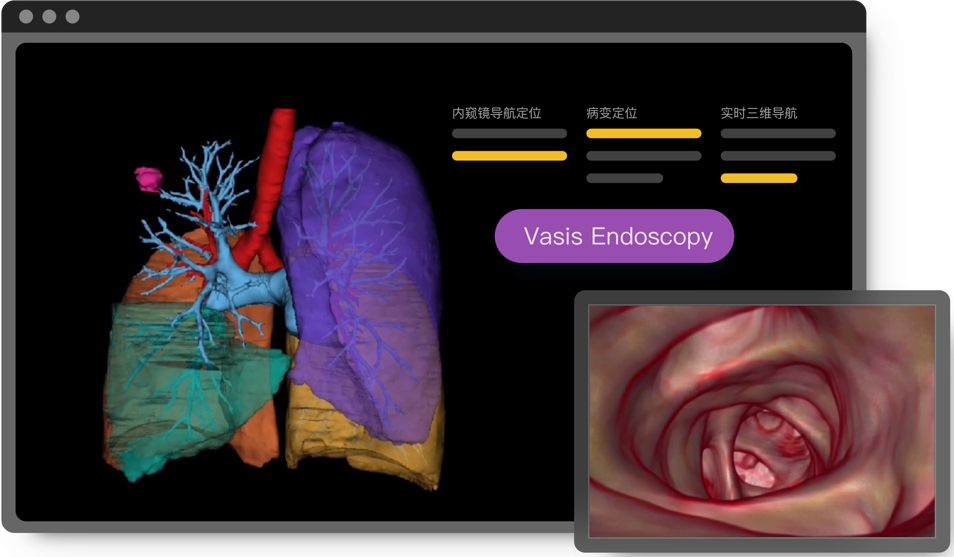This screenshot has height=557, width=954.
Task: Click the yellow bar under 内窥镜导航定位
Action: click(509, 156)
